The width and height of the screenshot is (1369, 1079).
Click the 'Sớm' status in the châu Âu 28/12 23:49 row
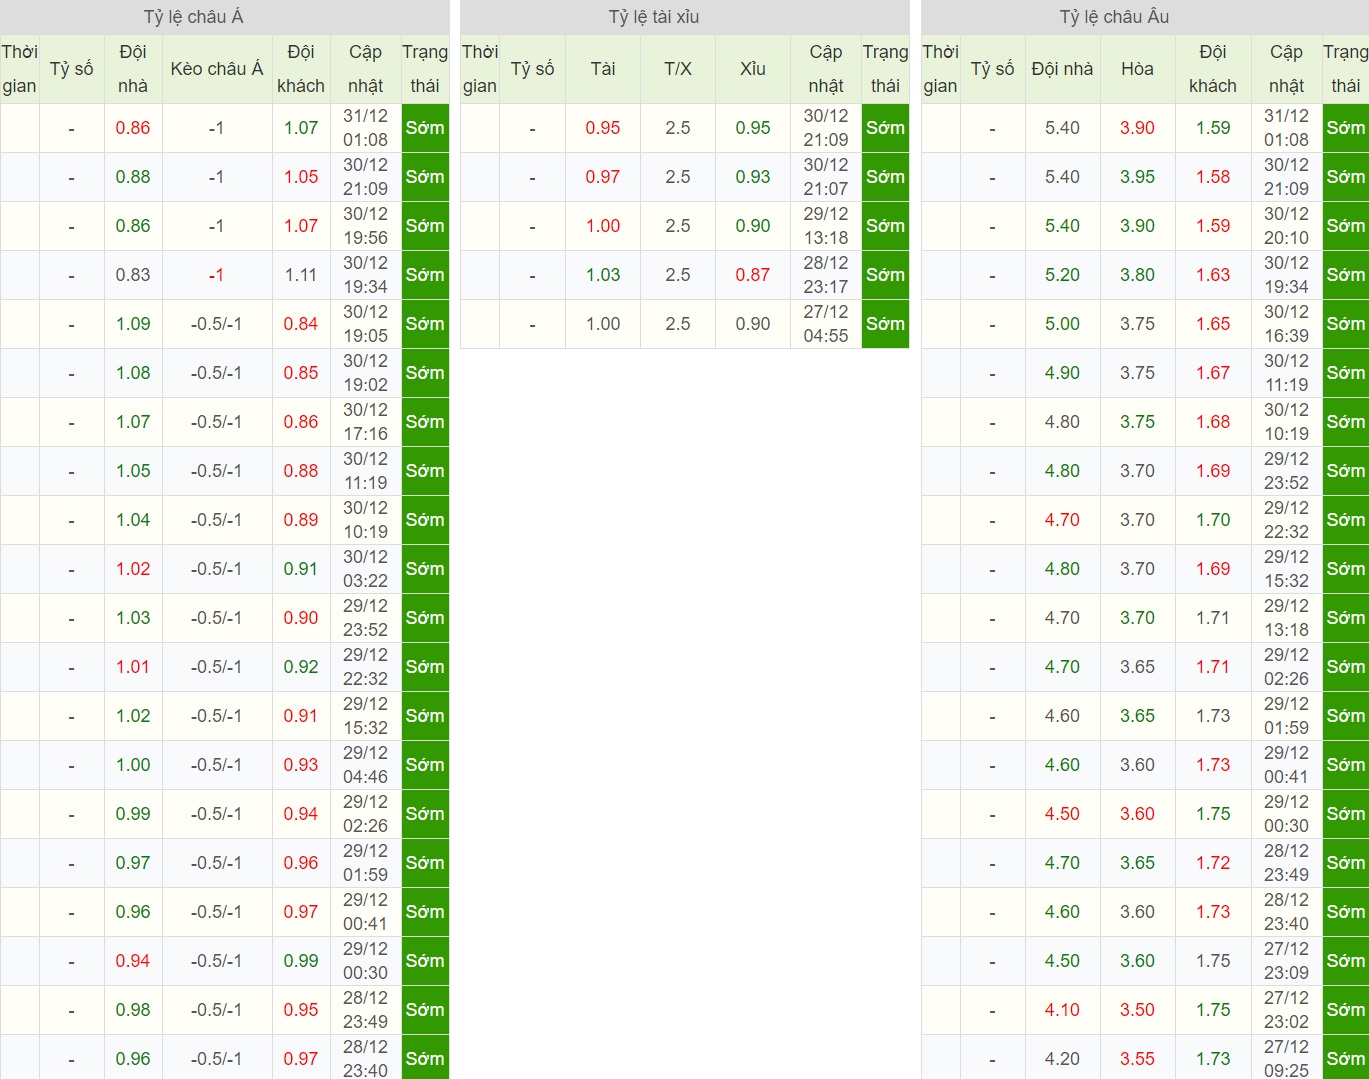click(x=1345, y=863)
